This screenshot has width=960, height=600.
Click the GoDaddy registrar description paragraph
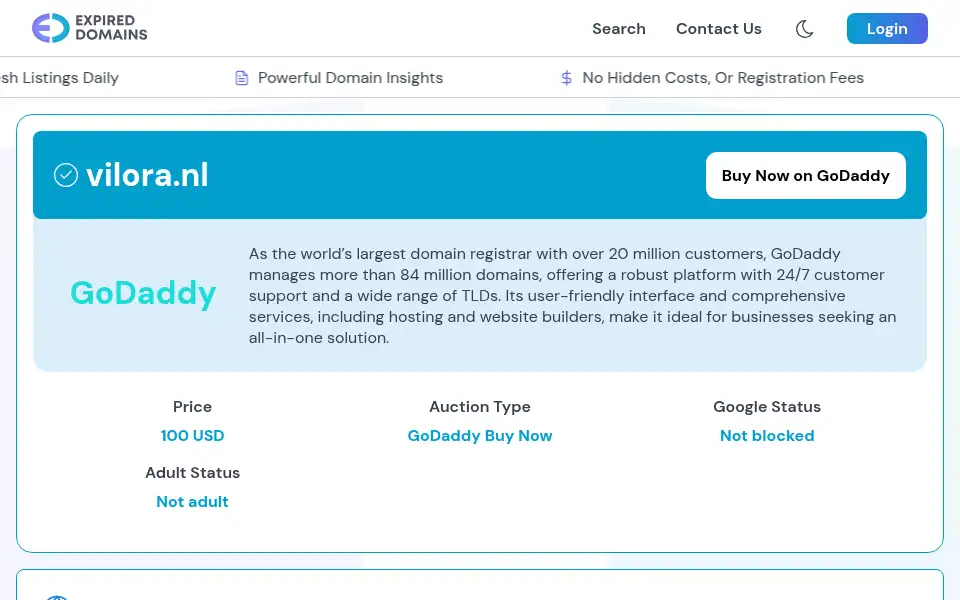572,296
